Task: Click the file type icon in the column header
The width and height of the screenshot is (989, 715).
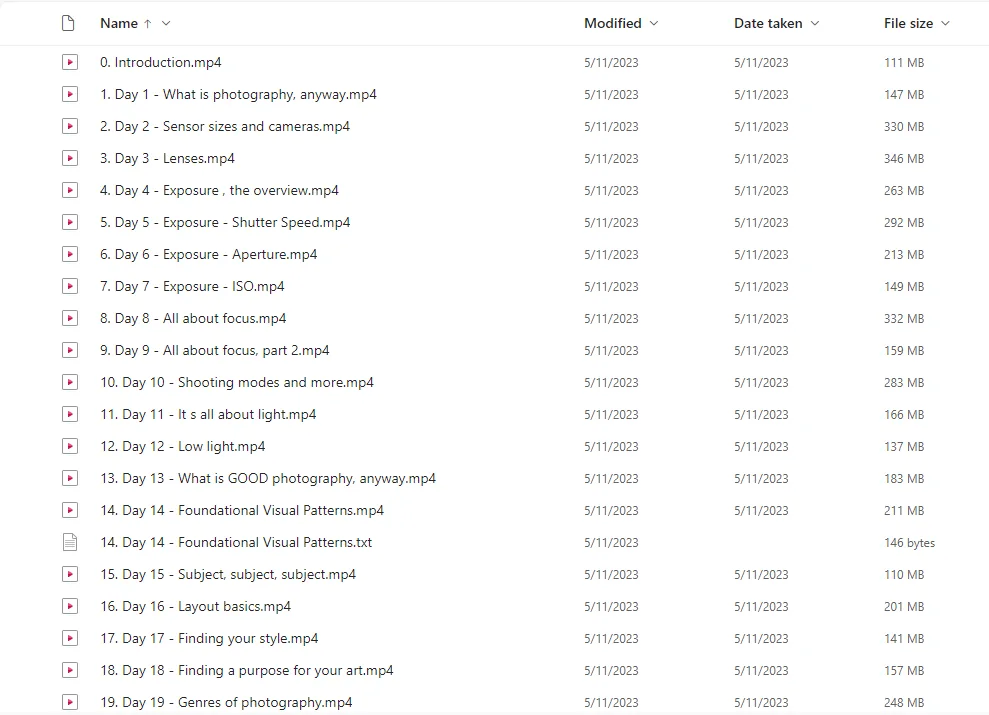Action: (x=69, y=23)
